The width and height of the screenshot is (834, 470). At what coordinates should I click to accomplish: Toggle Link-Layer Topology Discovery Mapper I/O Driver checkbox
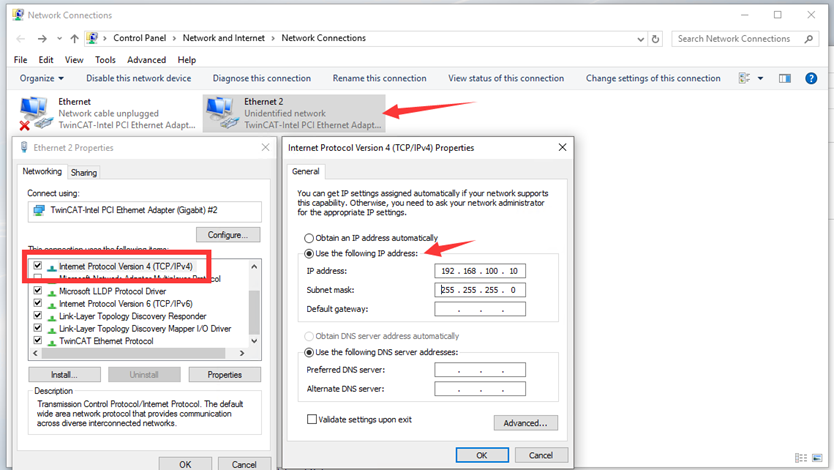point(38,328)
